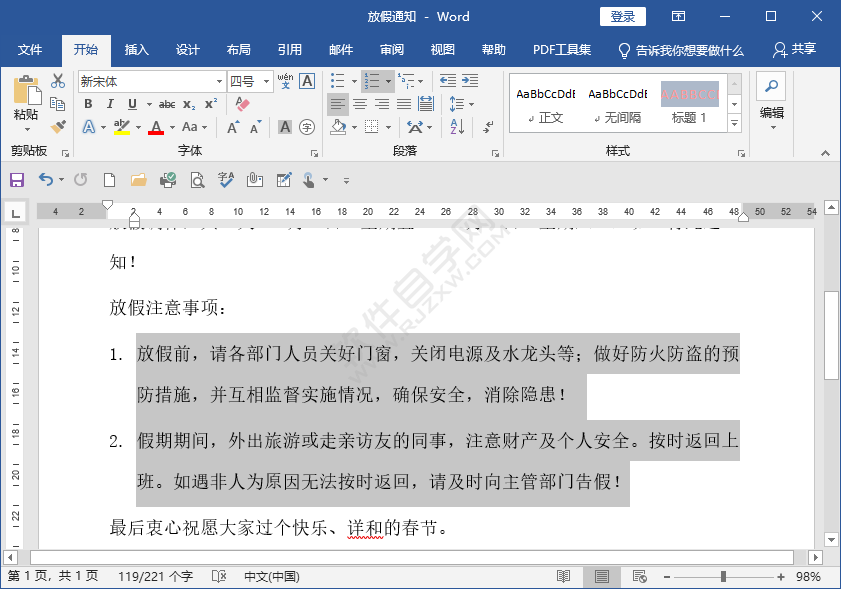The height and width of the screenshot is (589, 841).
Task: Open the Print Preview icon on quick access toolbar
Action: click(195, 180)
